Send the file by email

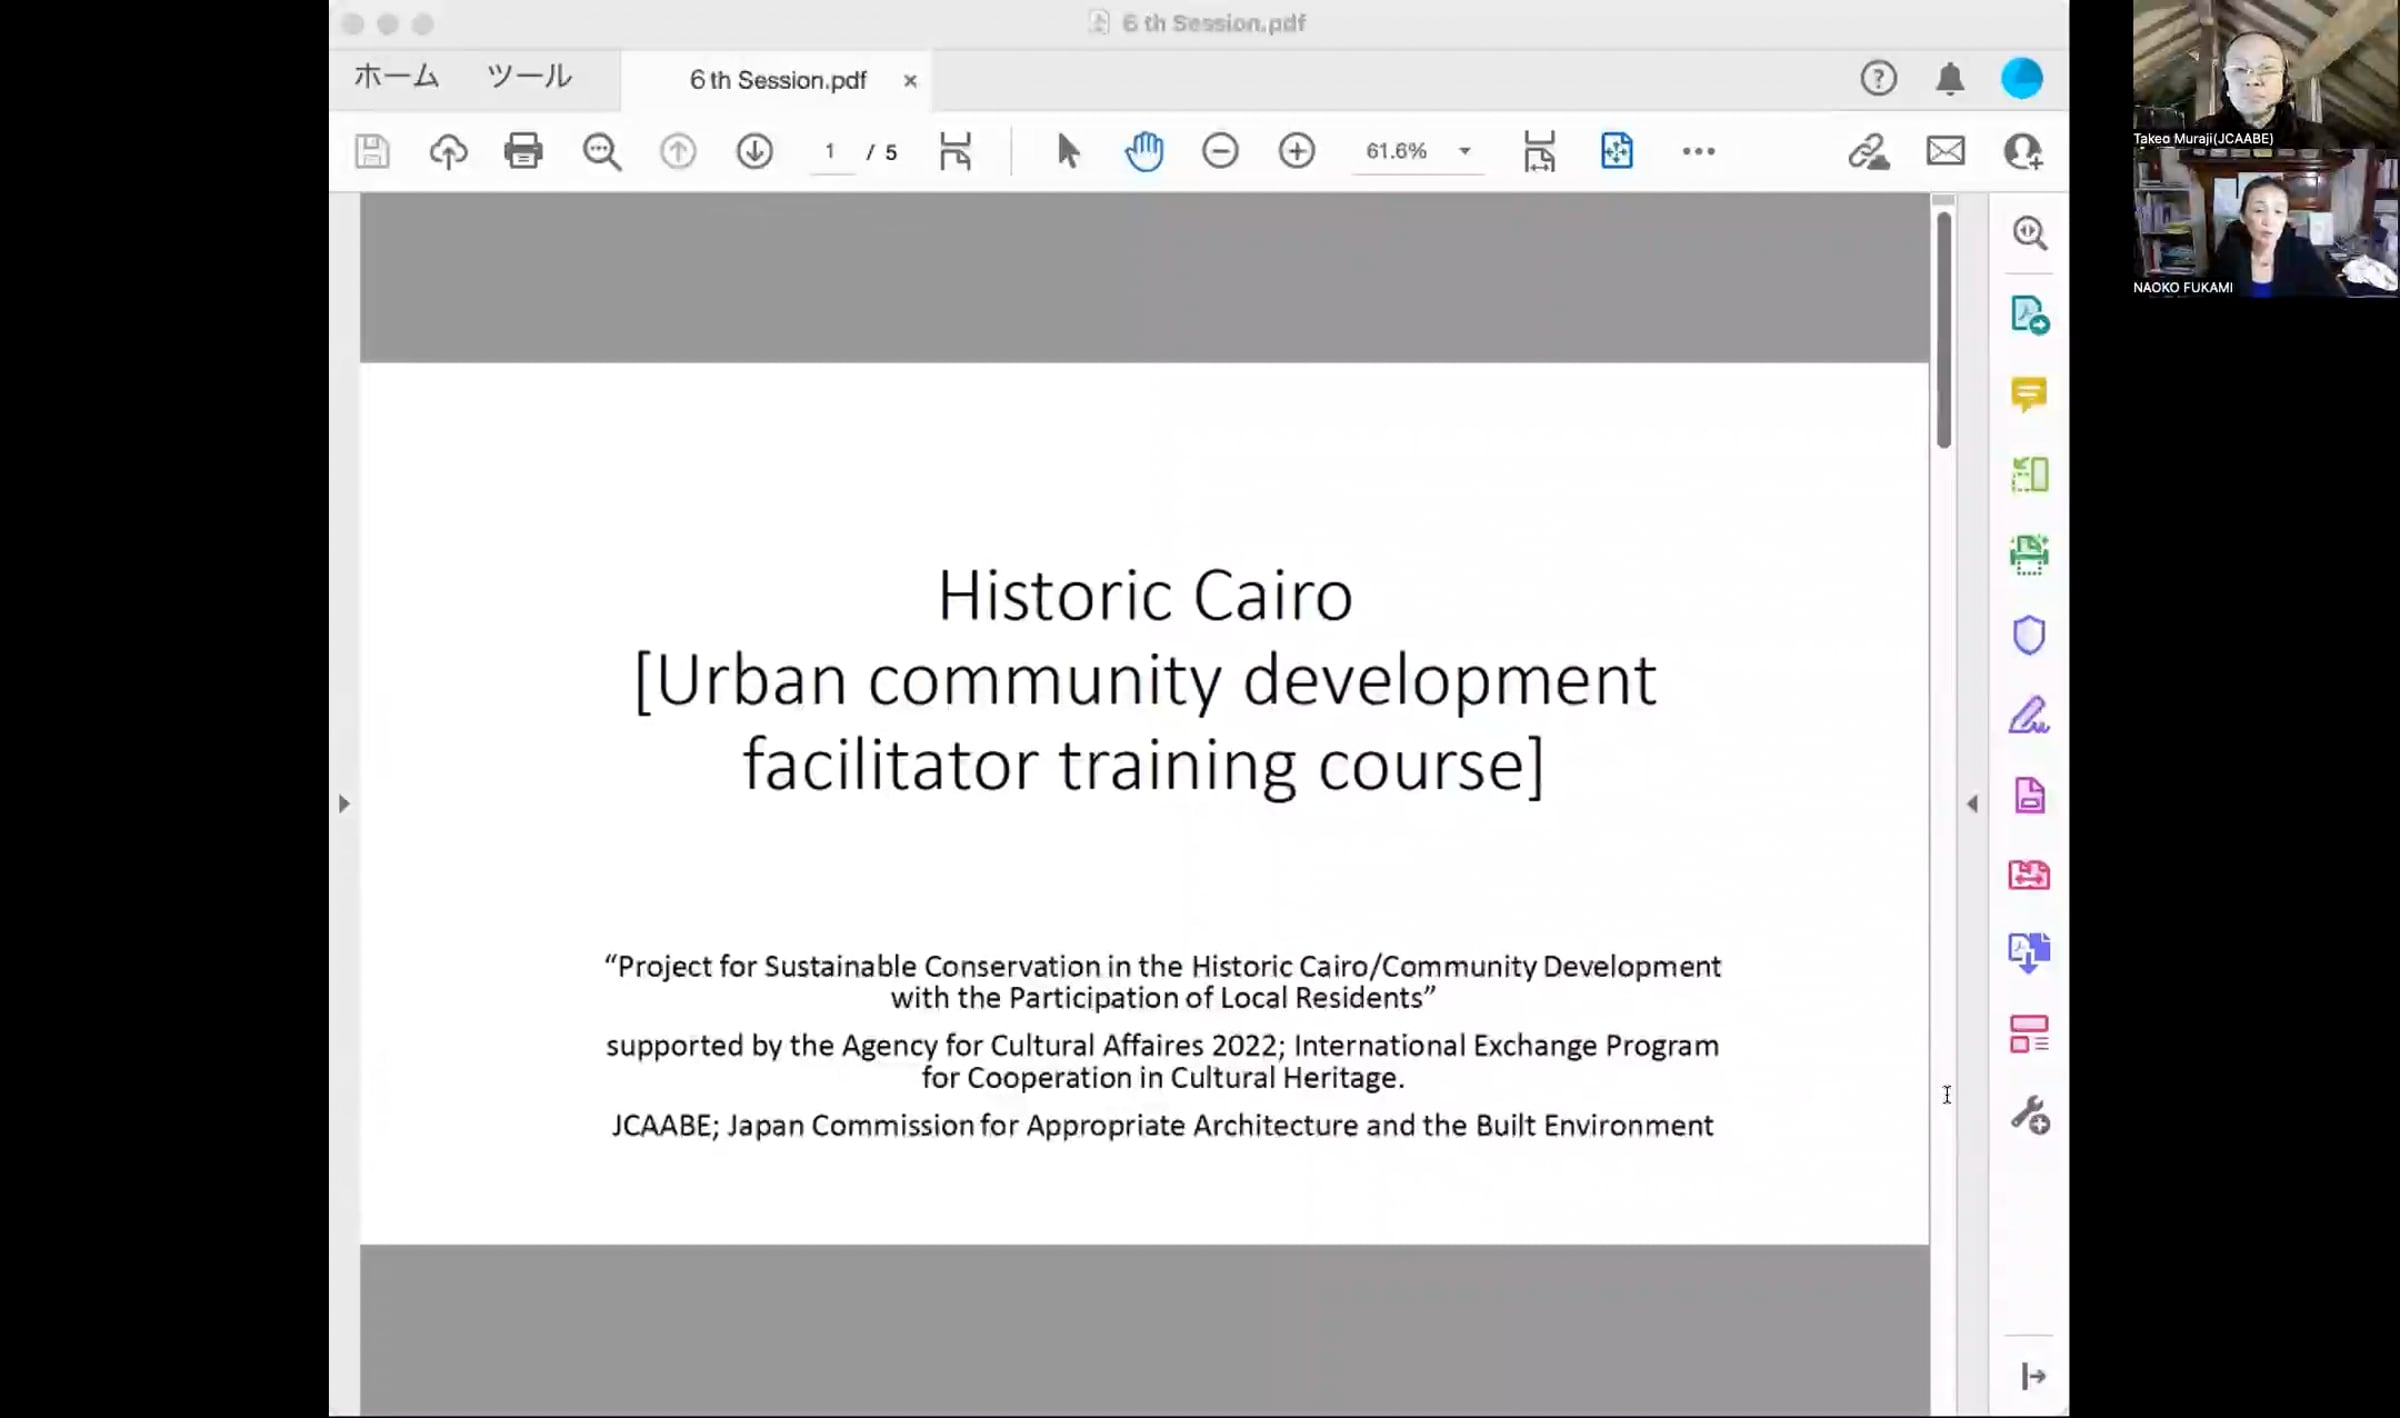(x=1946, y=152)
